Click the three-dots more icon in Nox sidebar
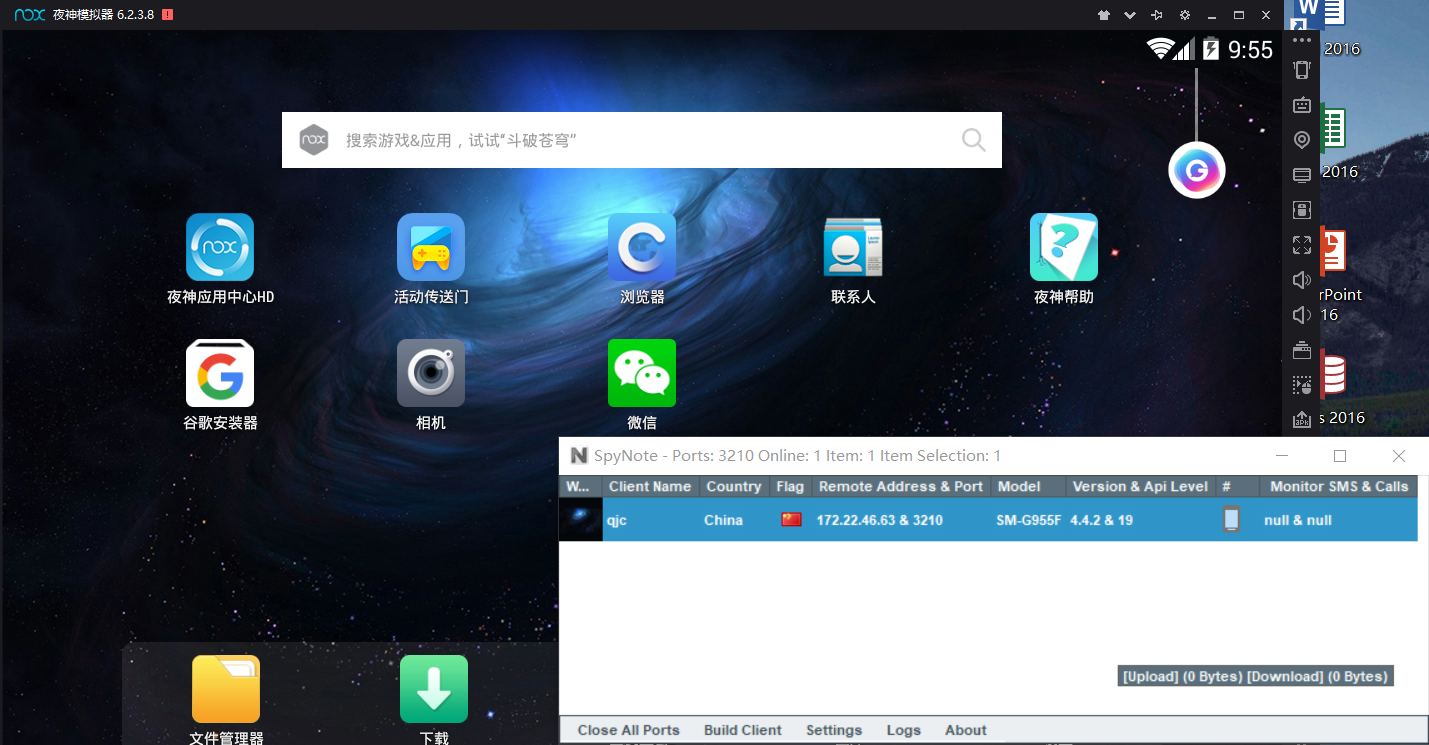The image size is (1429, 745). (x=1301, y=41)
